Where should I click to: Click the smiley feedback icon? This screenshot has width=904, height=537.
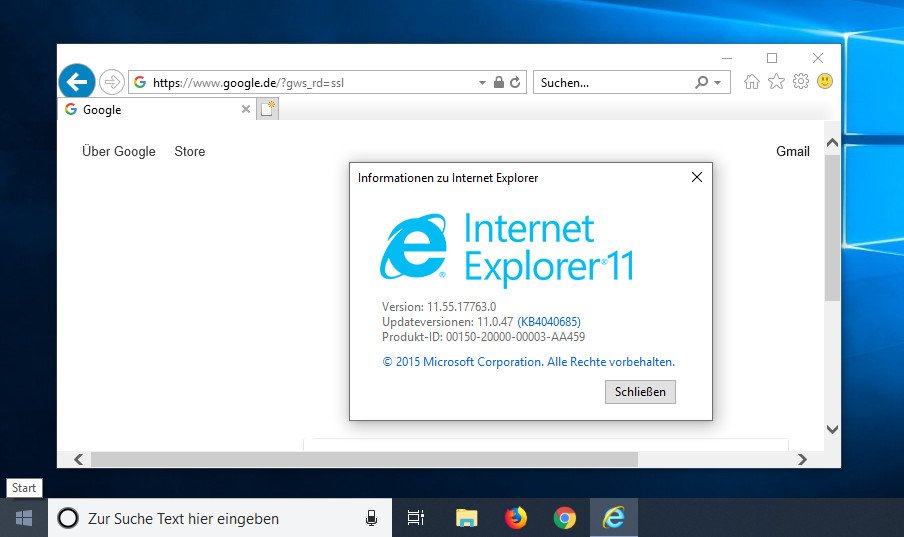(x=825, y=81)
